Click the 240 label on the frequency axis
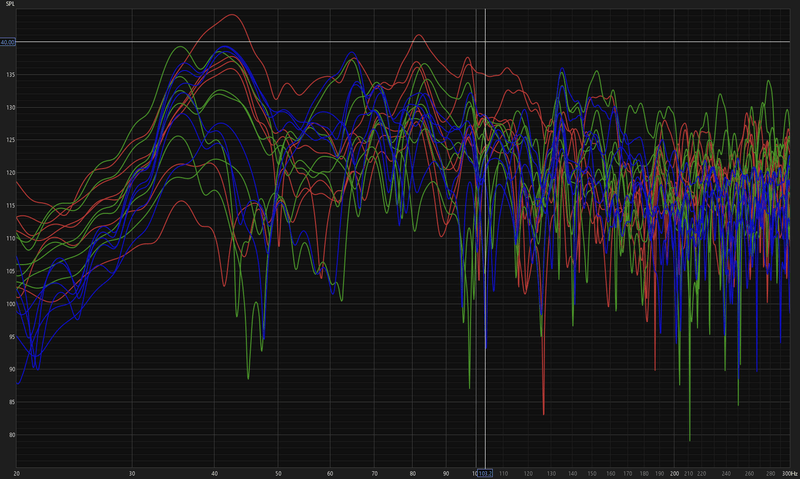800x479 pixels. 726,474
